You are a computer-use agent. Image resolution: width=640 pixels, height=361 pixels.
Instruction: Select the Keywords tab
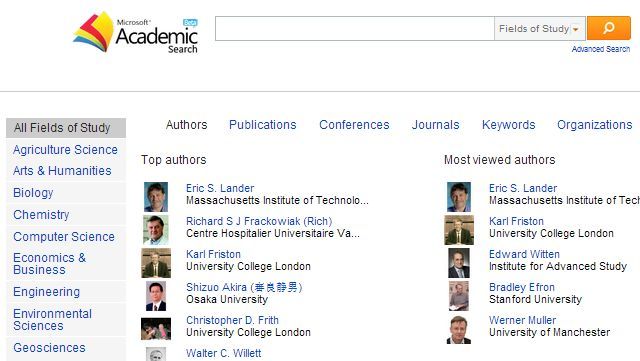[508, 125]
